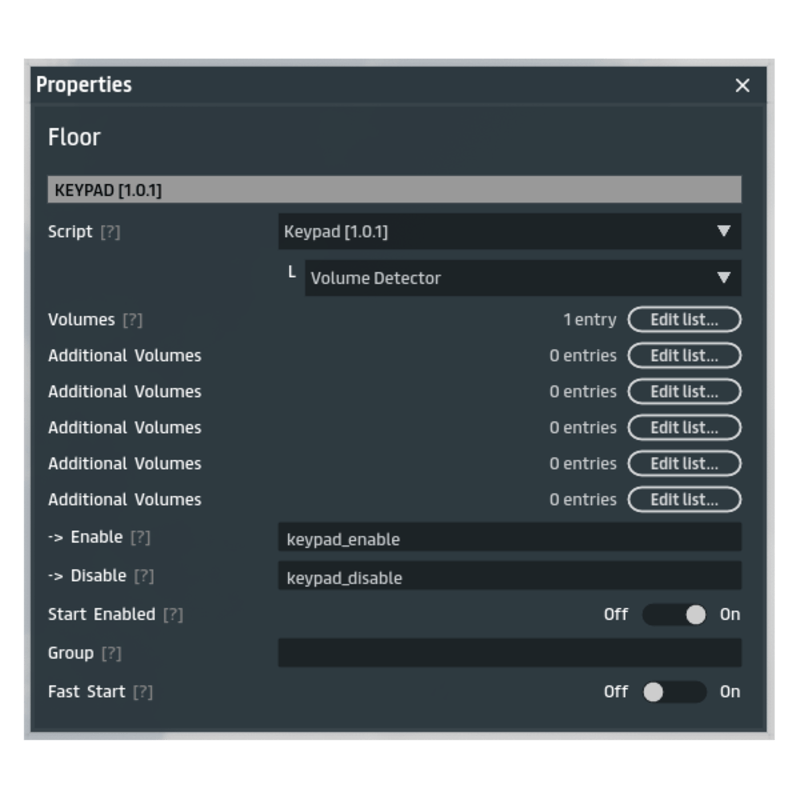800x800 pixels.
Task: Open the help tooltip for Volumes
Action: tap(132, 320)
